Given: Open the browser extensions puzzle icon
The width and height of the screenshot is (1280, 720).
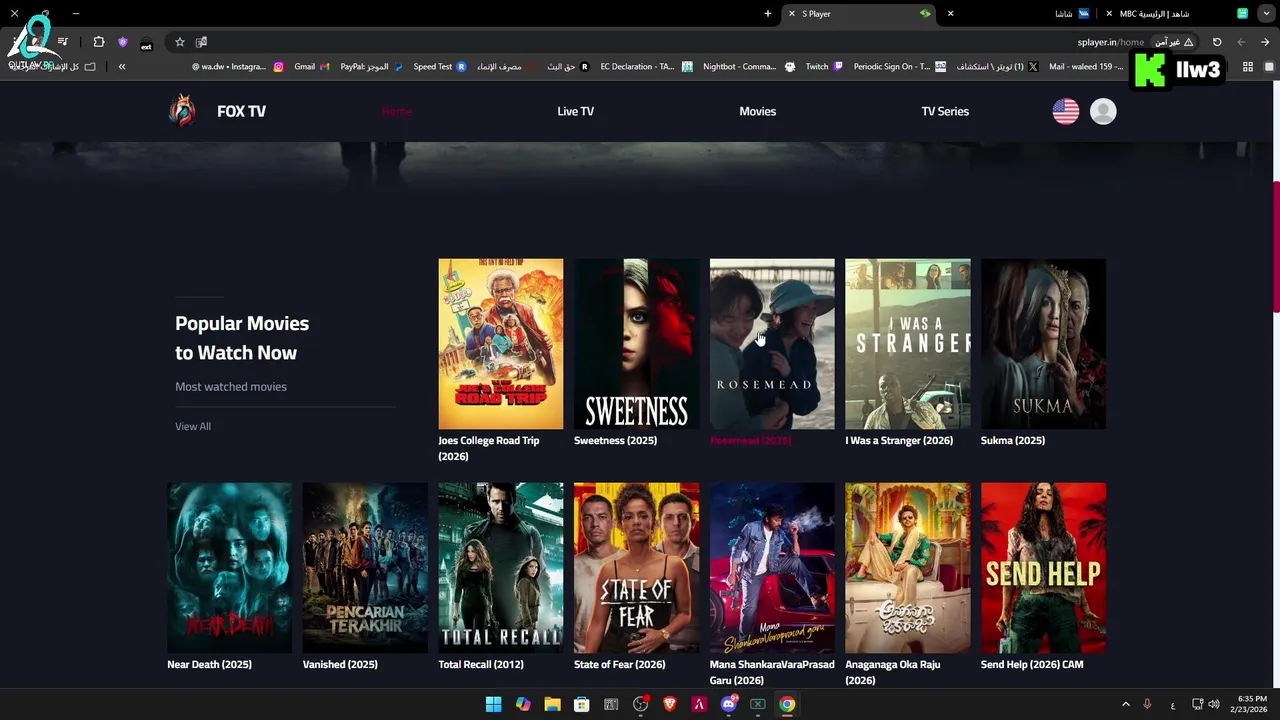Looking at the screenshot, I should tap(99, 42).
